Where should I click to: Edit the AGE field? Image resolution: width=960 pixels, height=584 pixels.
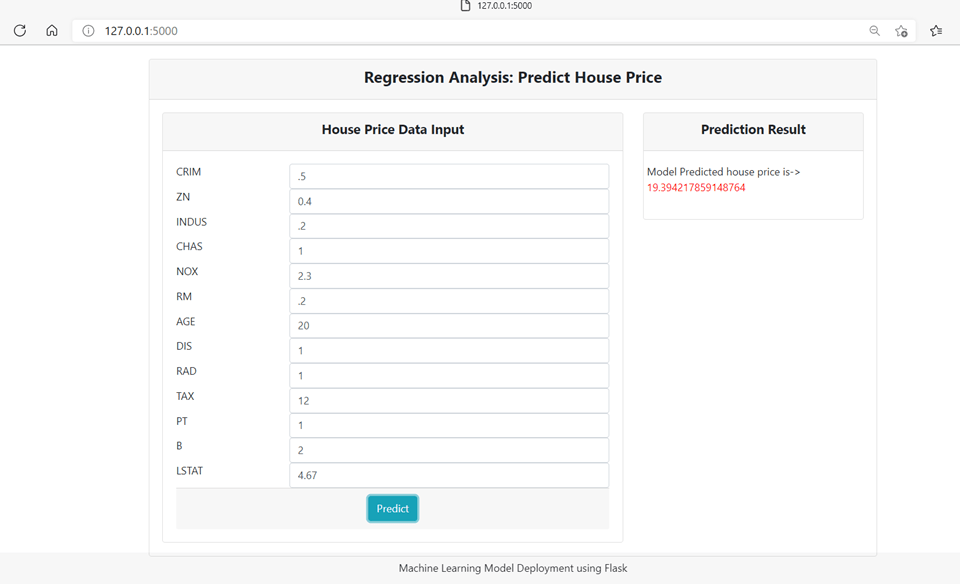(x=449, y=326)
